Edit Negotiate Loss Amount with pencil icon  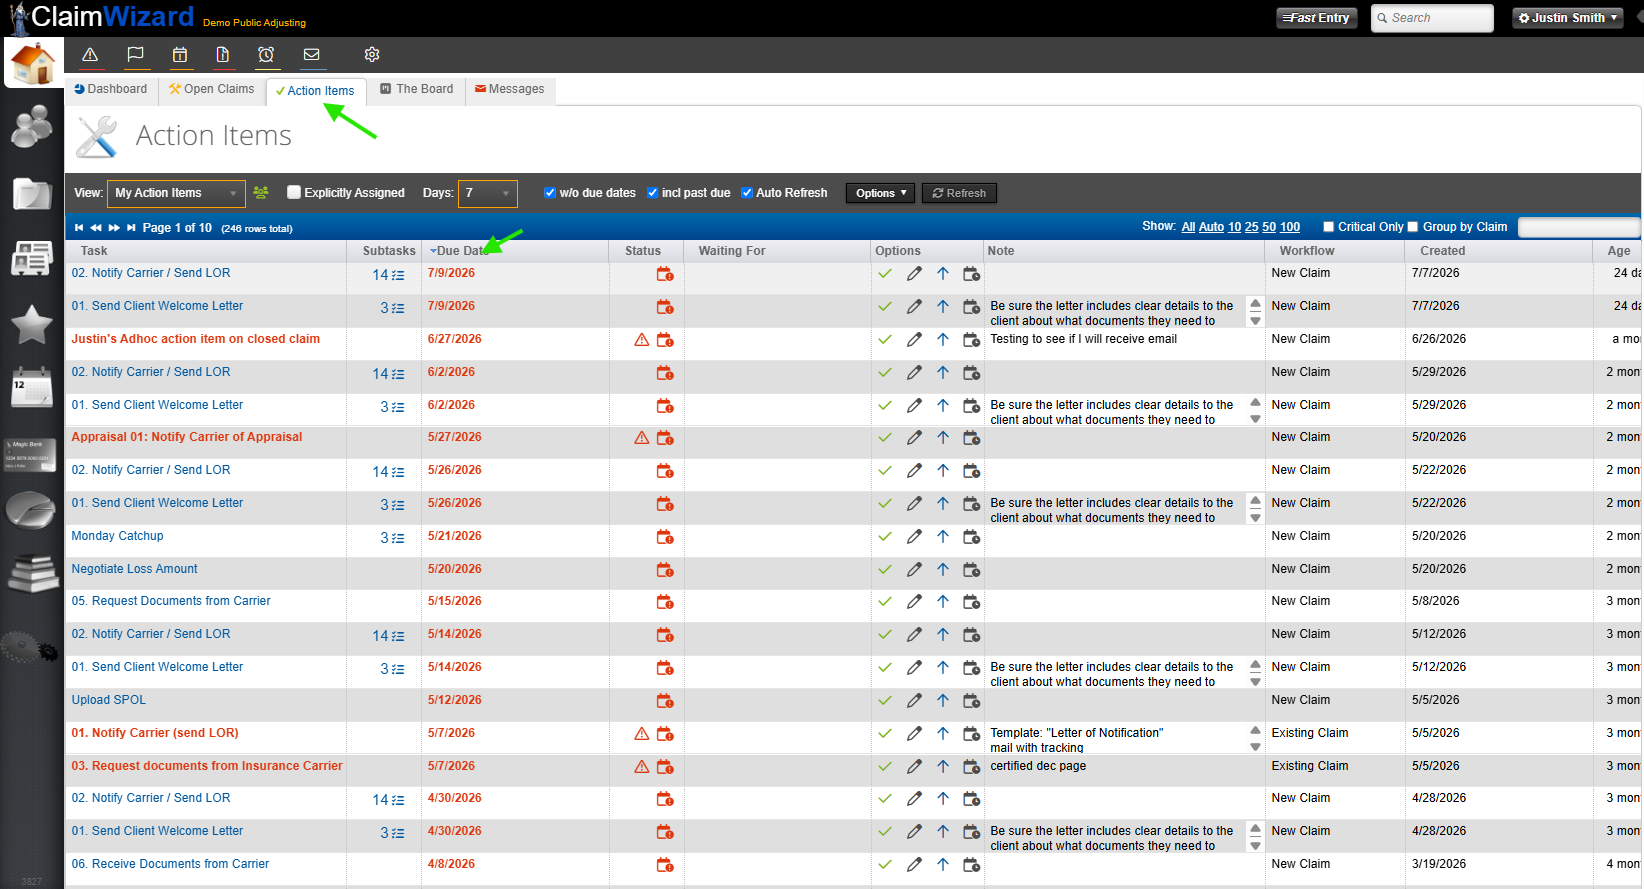pos(914,570)
